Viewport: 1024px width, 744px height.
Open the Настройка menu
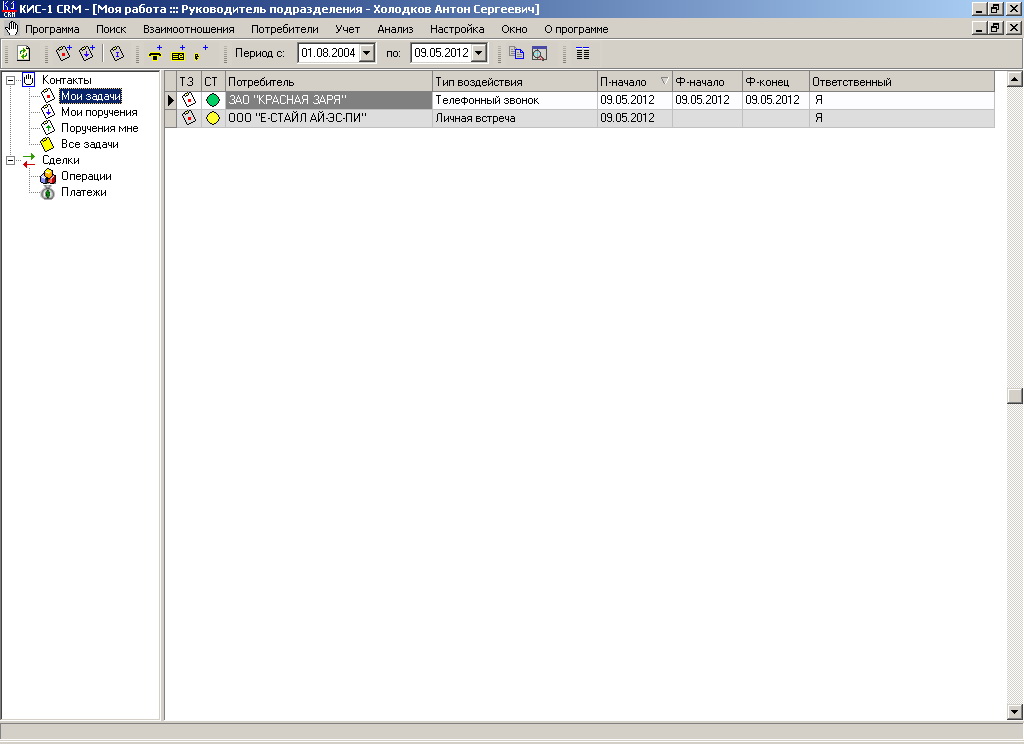[x=457, y=29]
